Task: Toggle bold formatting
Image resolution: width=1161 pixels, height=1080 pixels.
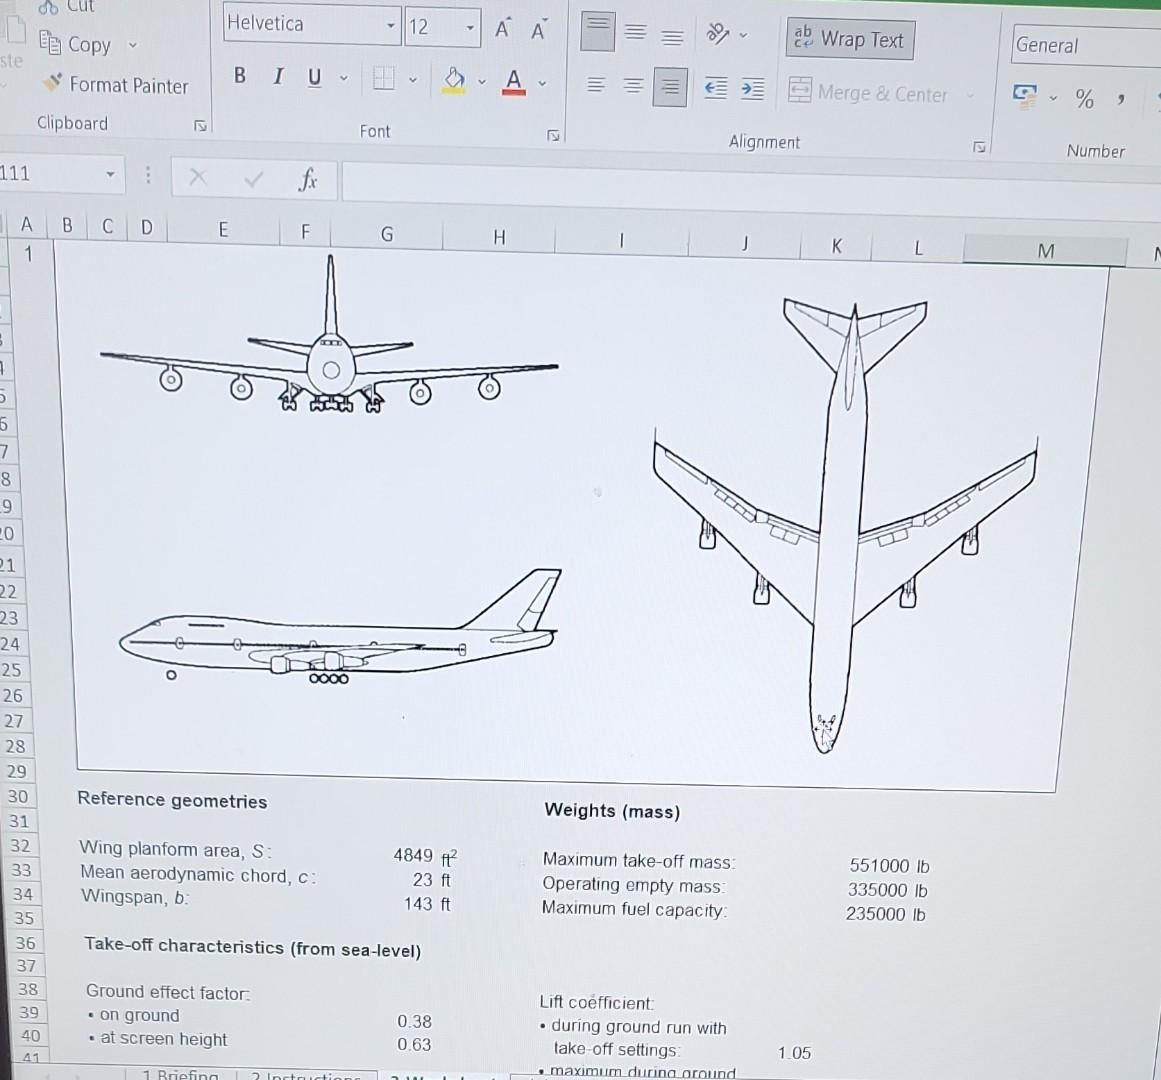Action: (x=239, y=76)
